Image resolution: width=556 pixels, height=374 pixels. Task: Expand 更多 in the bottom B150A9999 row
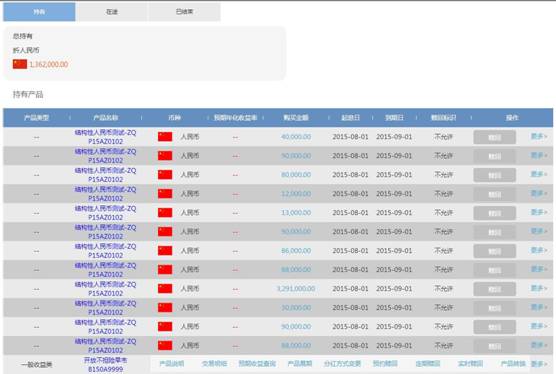point(539,364)
